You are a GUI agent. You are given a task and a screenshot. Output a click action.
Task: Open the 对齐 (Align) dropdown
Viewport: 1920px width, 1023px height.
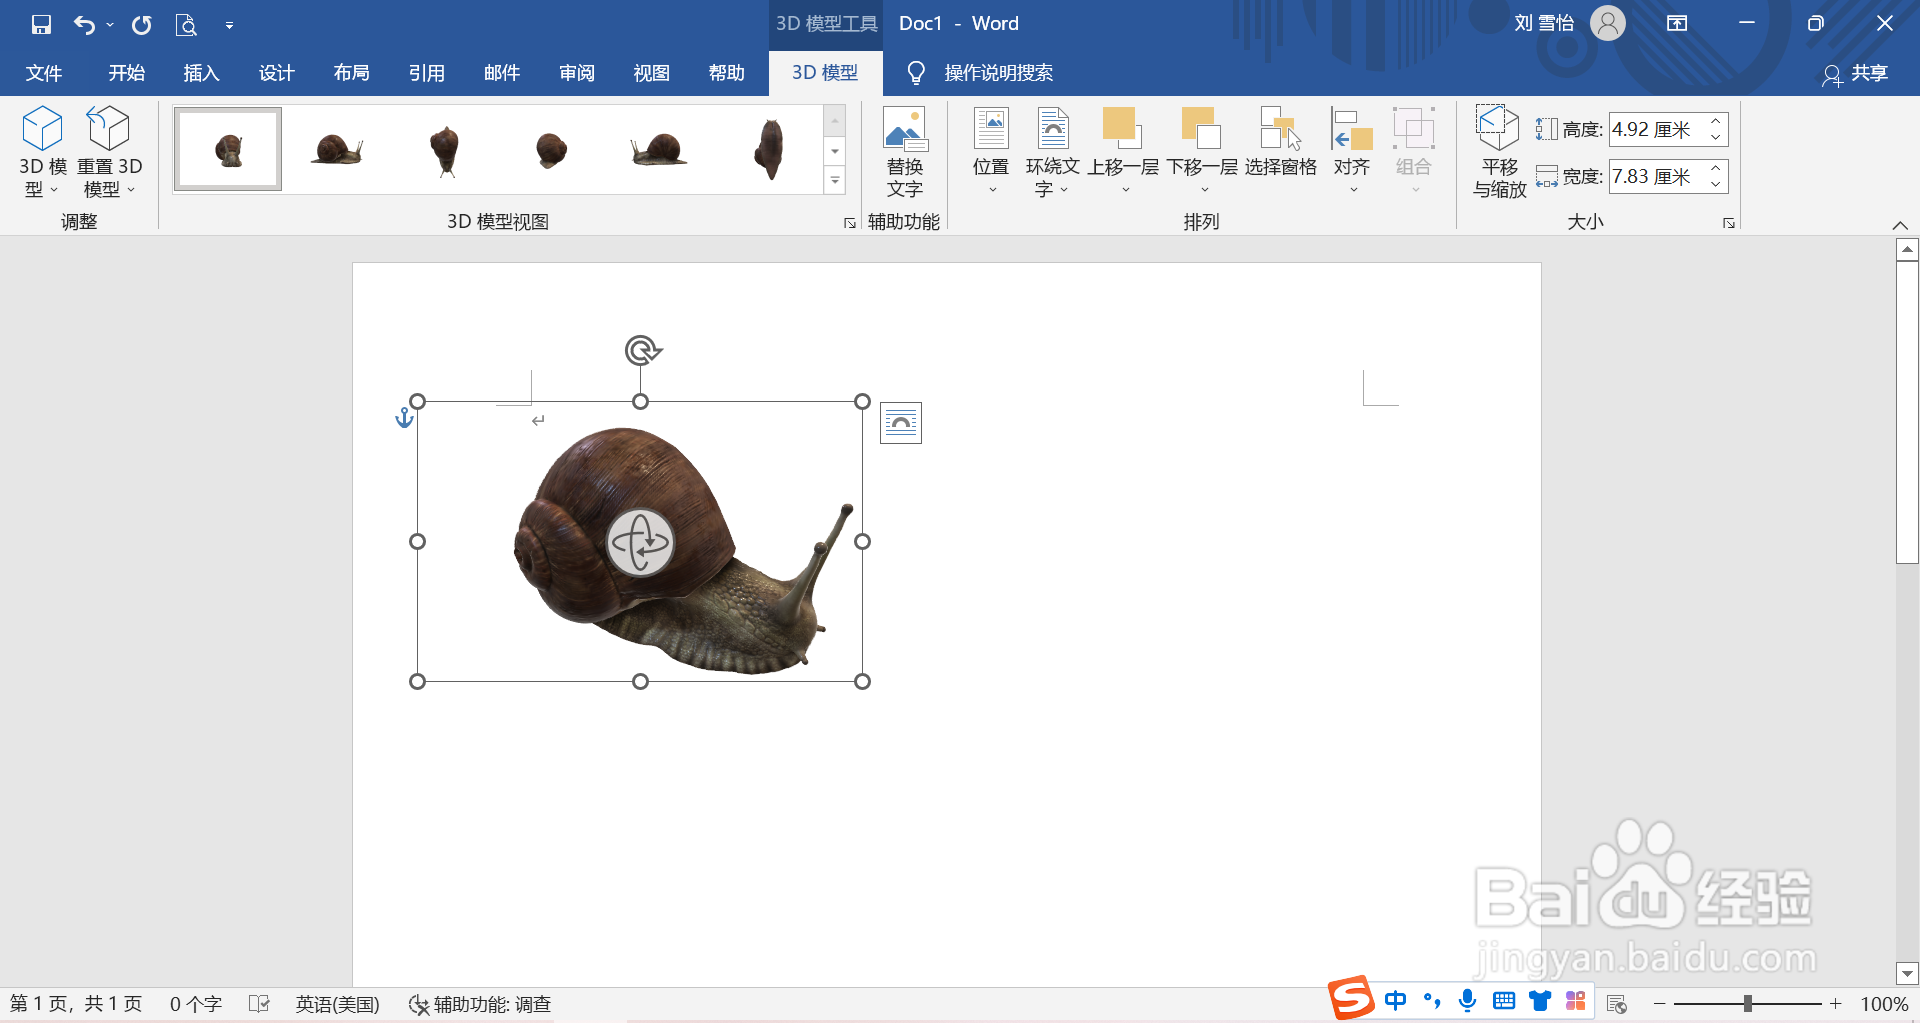point(1352,152)
